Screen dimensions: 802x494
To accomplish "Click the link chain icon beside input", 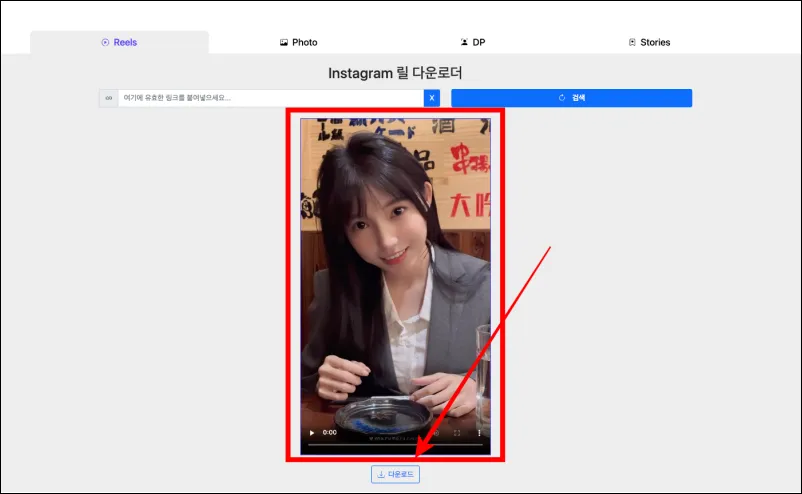I will [108, 98].
